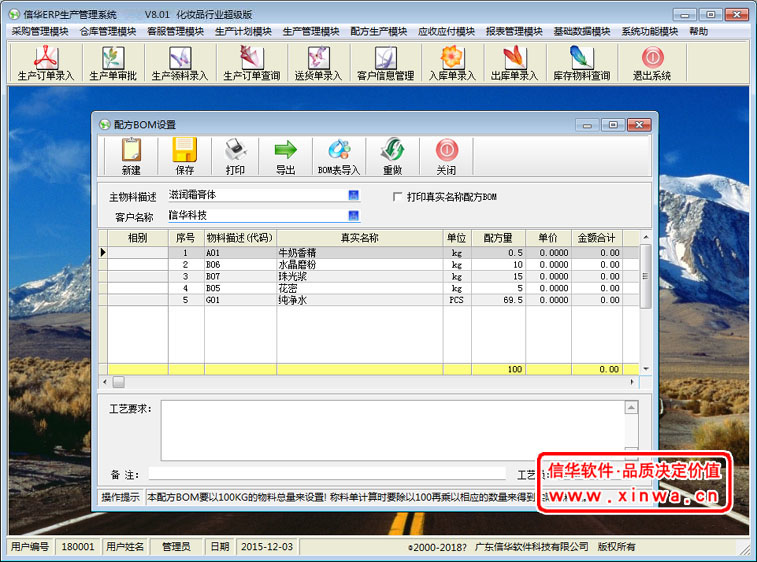
Task: Click 金额合计 column header
Action: [x=597, y=238]
